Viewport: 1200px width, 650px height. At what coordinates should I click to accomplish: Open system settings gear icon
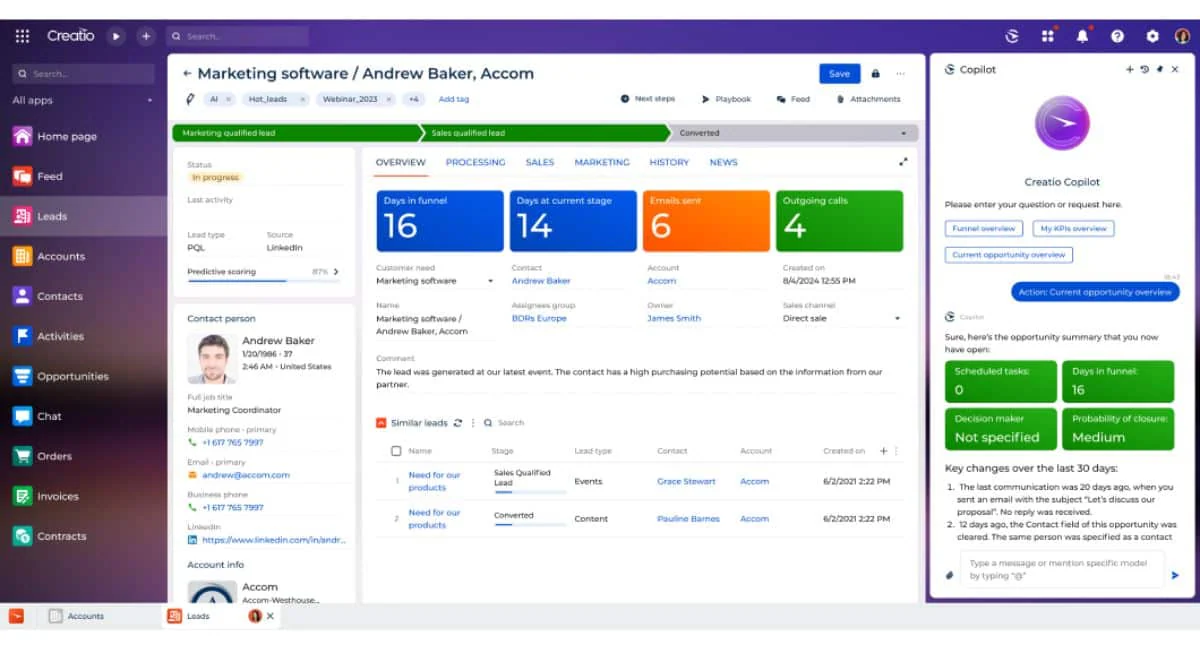1152,36
